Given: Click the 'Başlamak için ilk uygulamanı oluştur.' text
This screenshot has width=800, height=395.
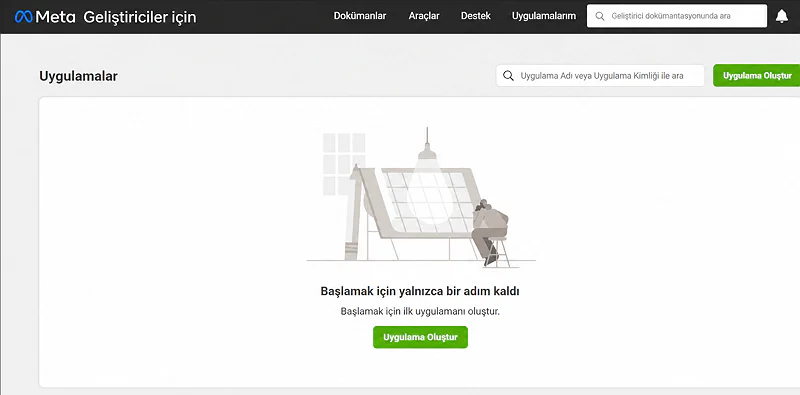Looking at the screenshot, I should pos(420,311).
